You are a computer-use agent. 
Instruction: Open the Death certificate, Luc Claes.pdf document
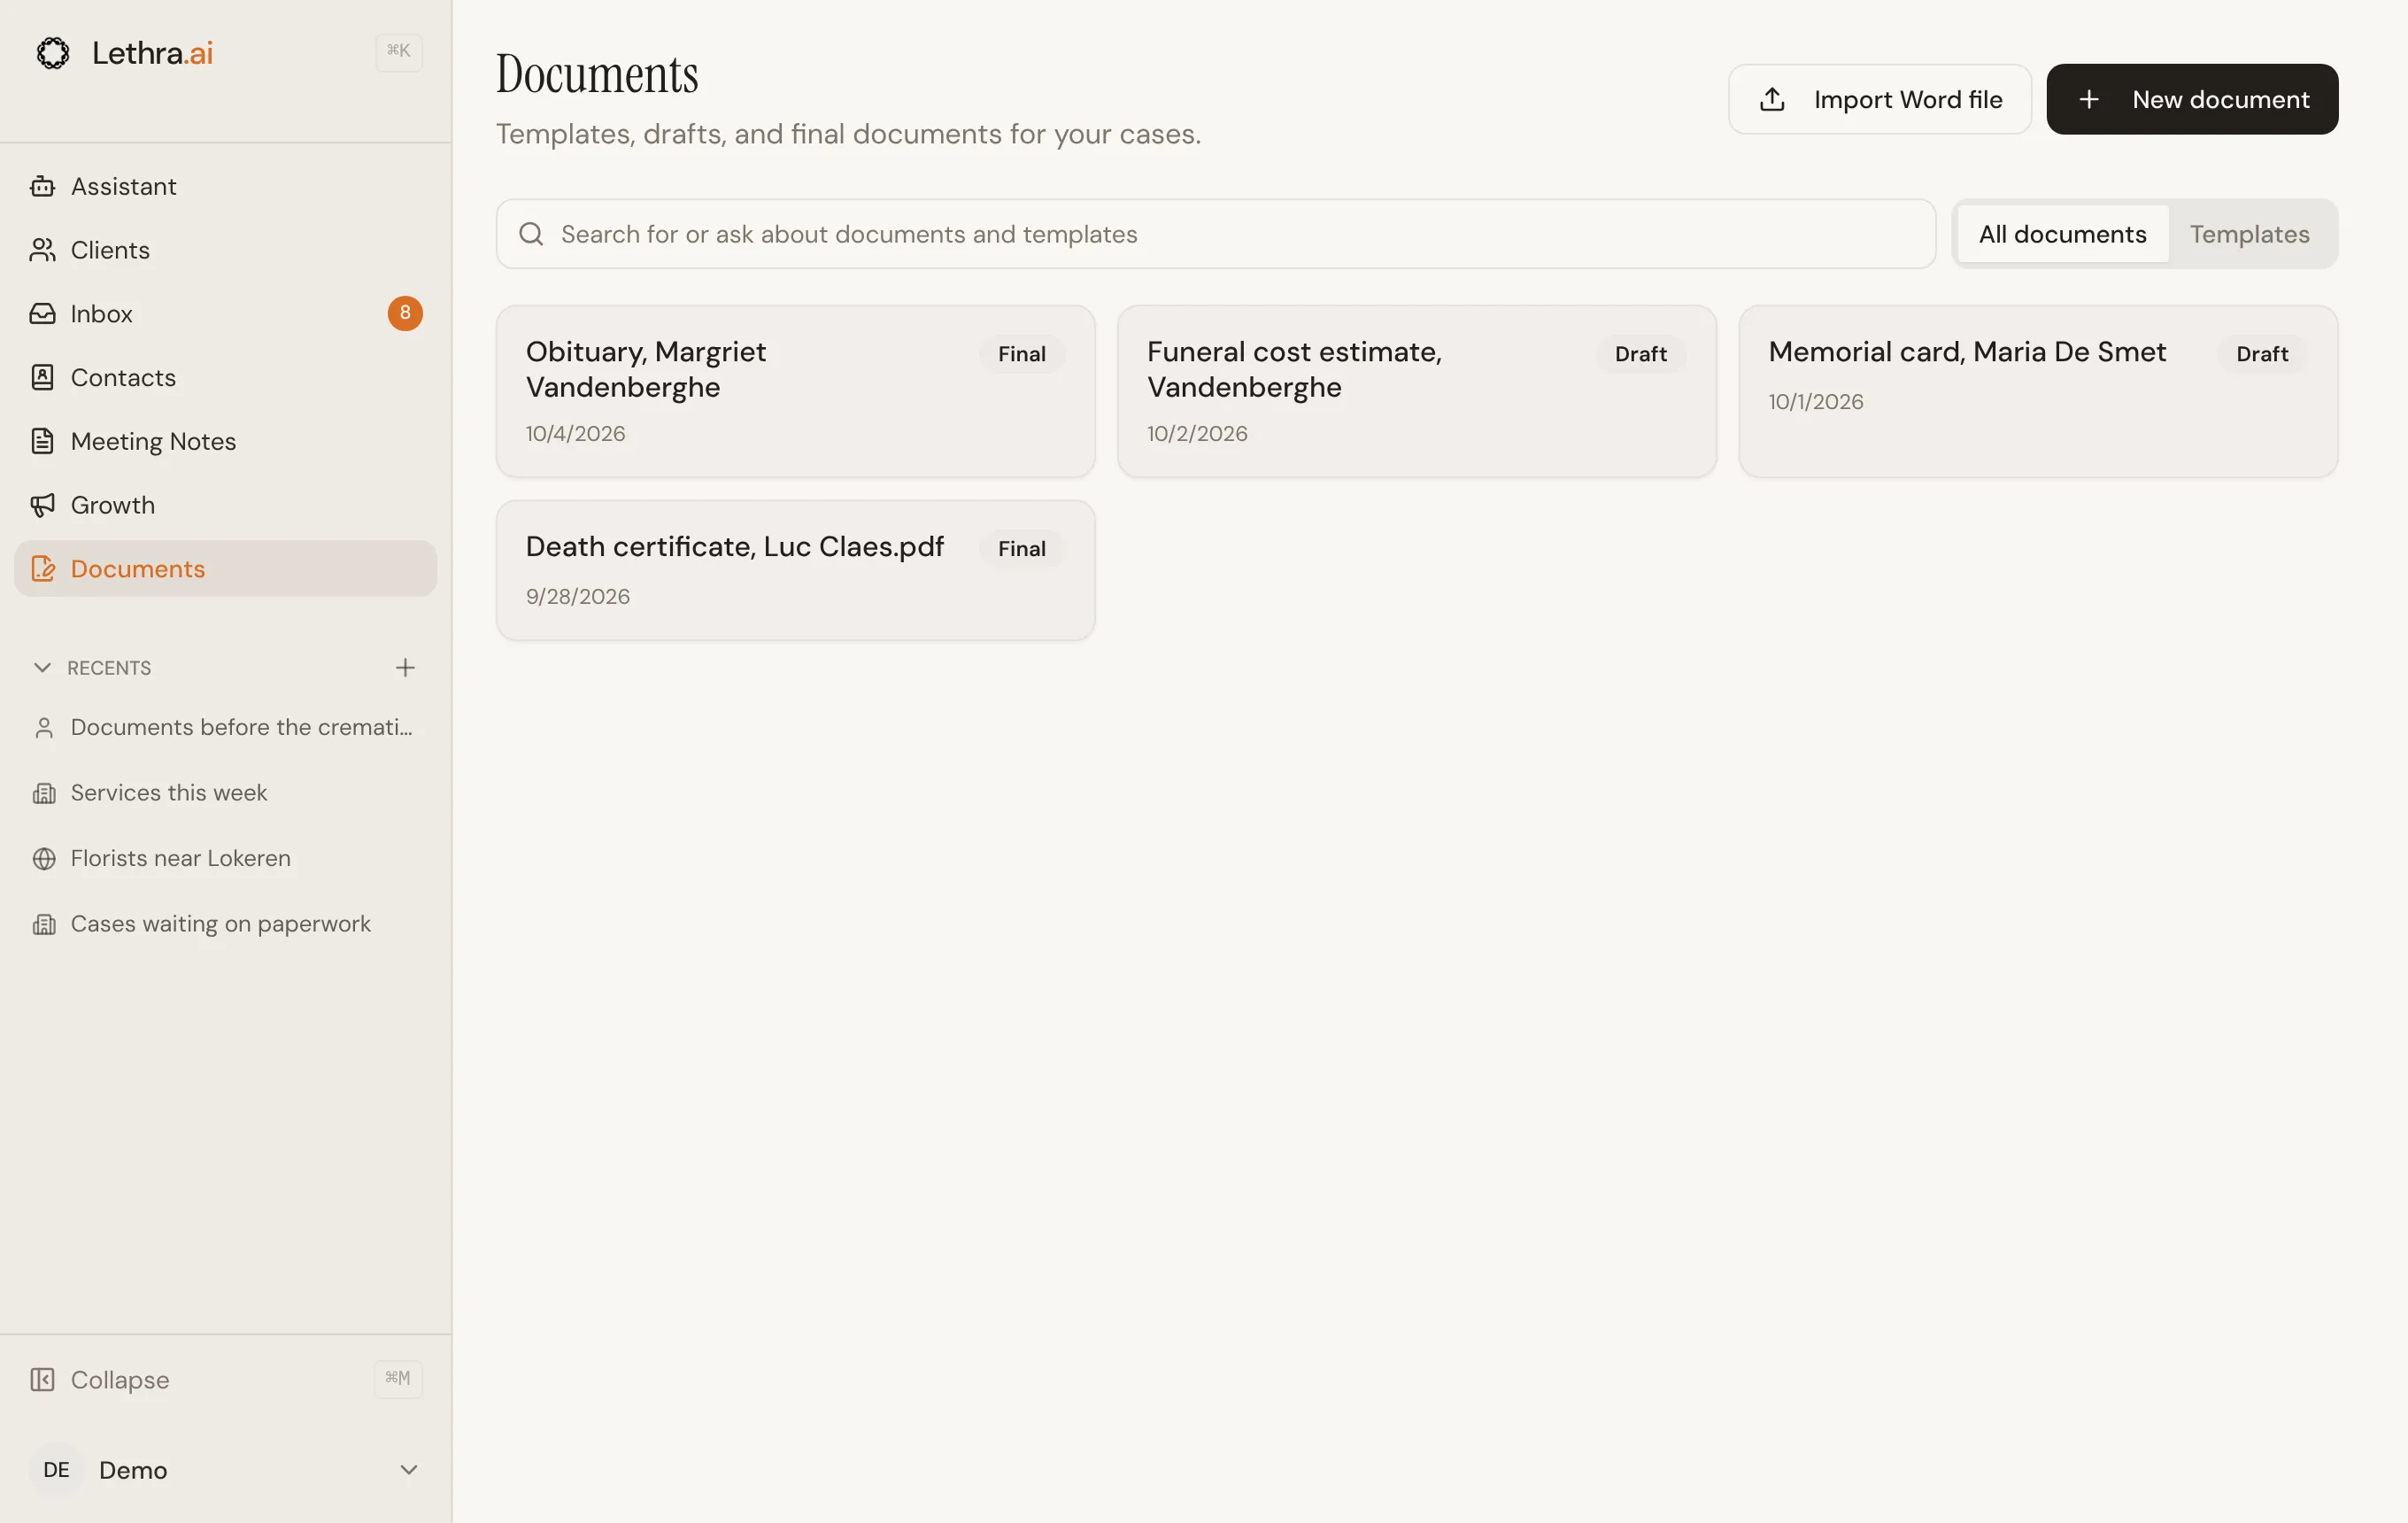(x=796, y=570)
